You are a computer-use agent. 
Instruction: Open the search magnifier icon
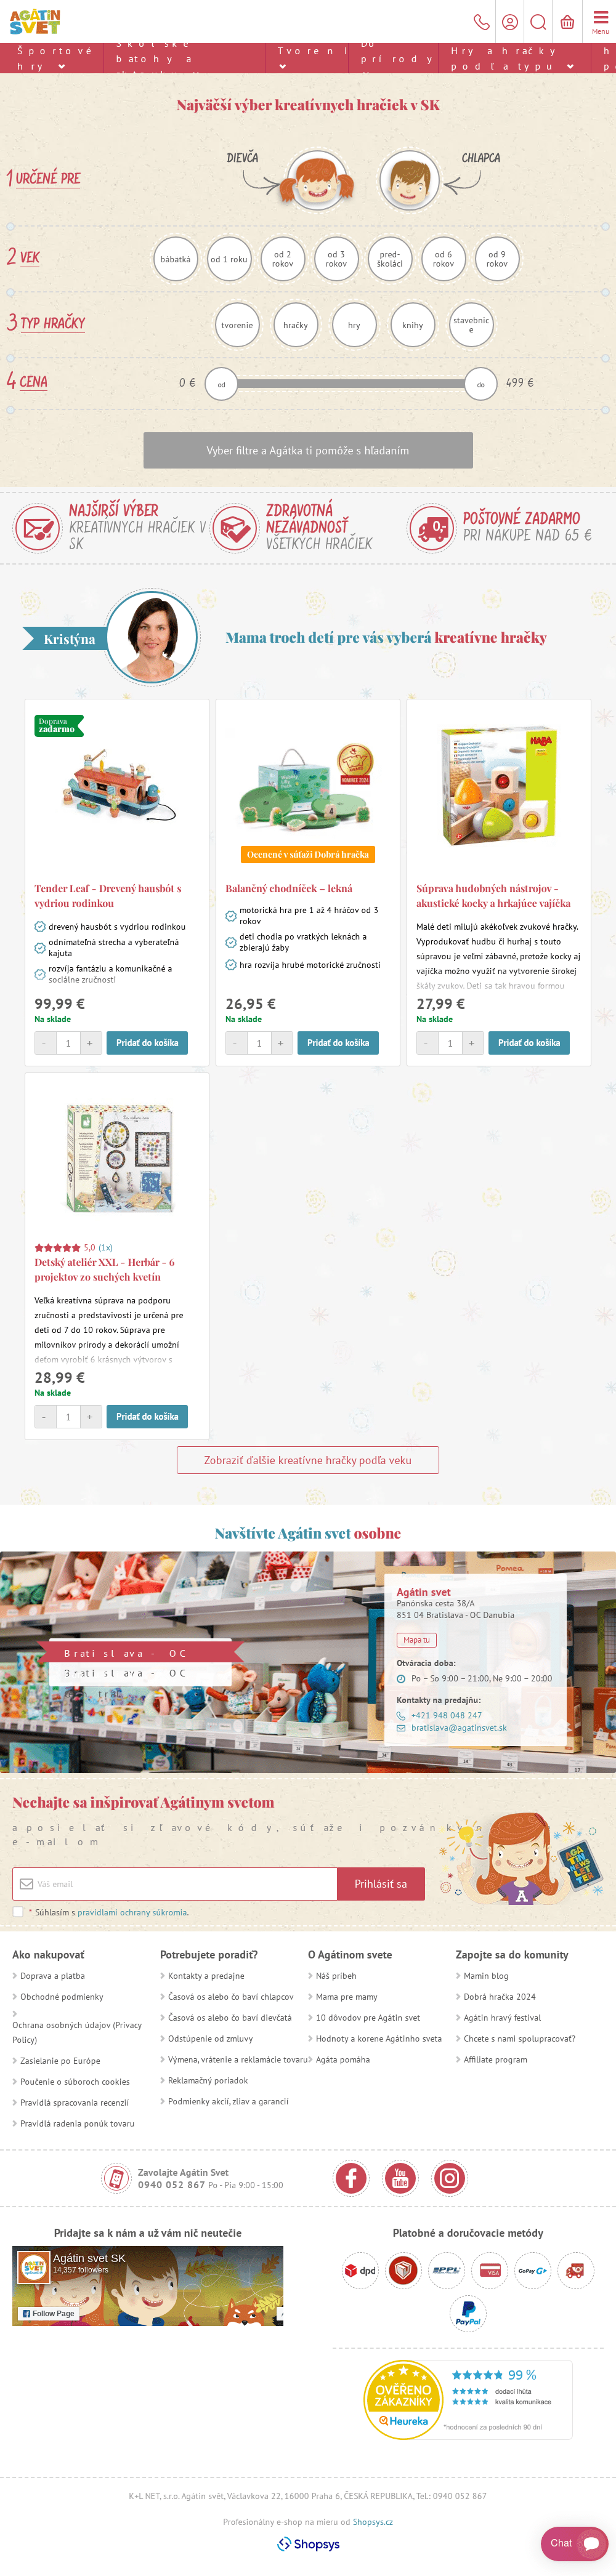(x=538, y=22)
